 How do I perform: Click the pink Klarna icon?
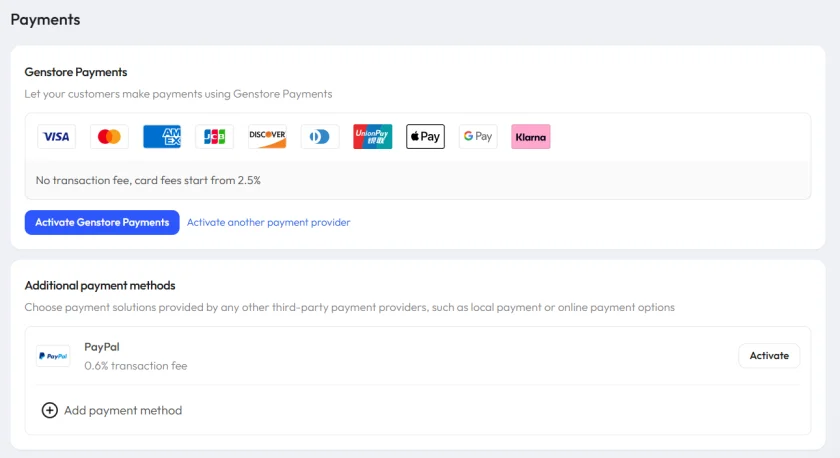(530, 137)
